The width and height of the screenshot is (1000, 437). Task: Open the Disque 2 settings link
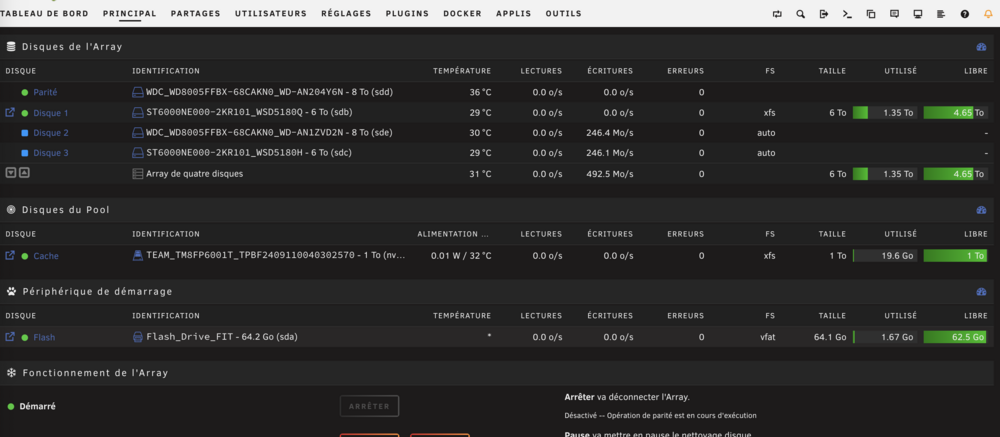(x=51, y=133)
